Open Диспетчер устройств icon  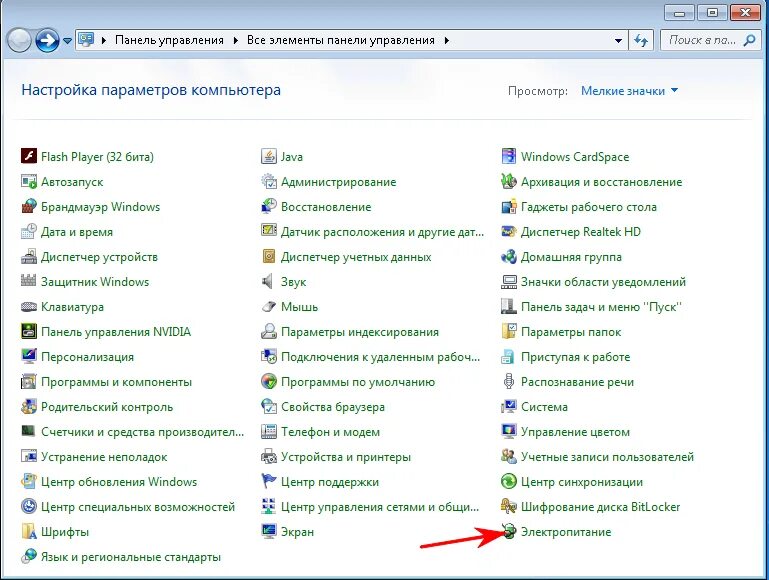[x=29, y=256]
